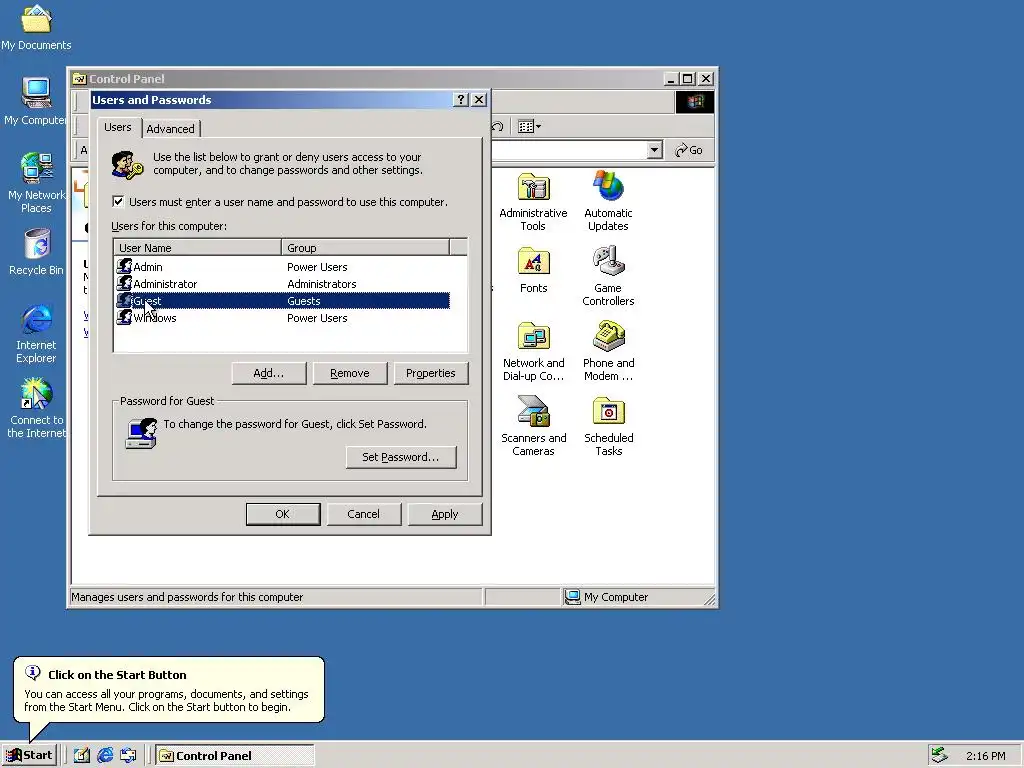This screenshot has height=768, width=1024.
Task: Select Connect to the Internet shortcut
Action: click(x=36, y=409)
